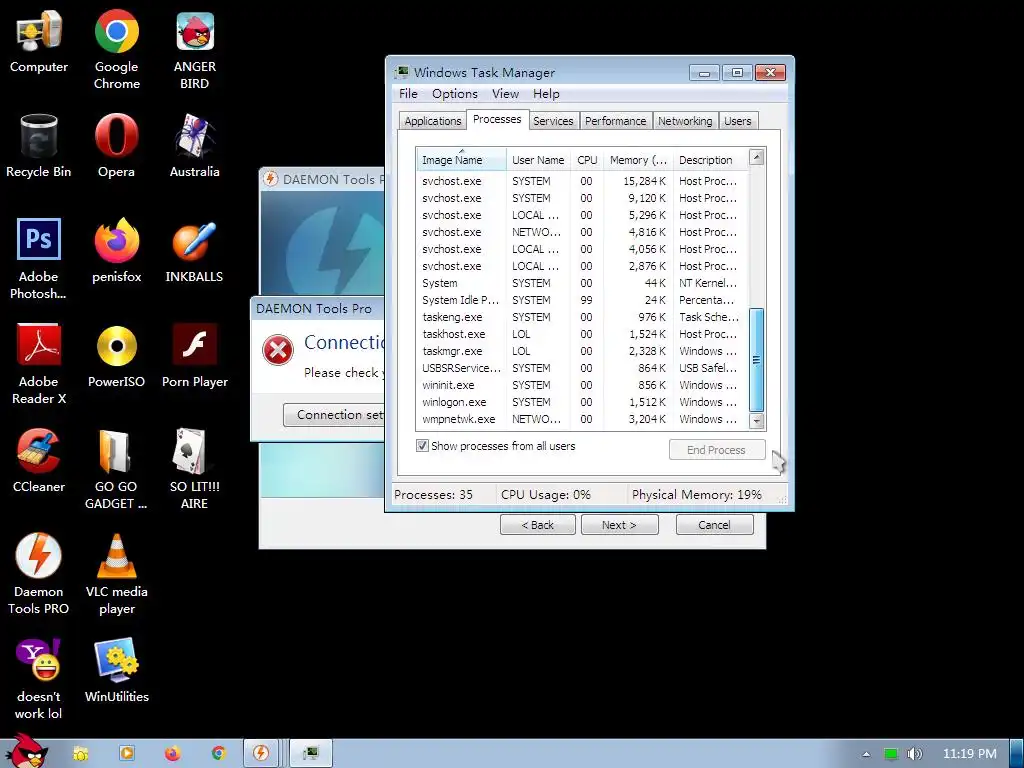Click the penisfox Firefox desktop icon
Screen dimensions: 1024x768
[116, 251]
